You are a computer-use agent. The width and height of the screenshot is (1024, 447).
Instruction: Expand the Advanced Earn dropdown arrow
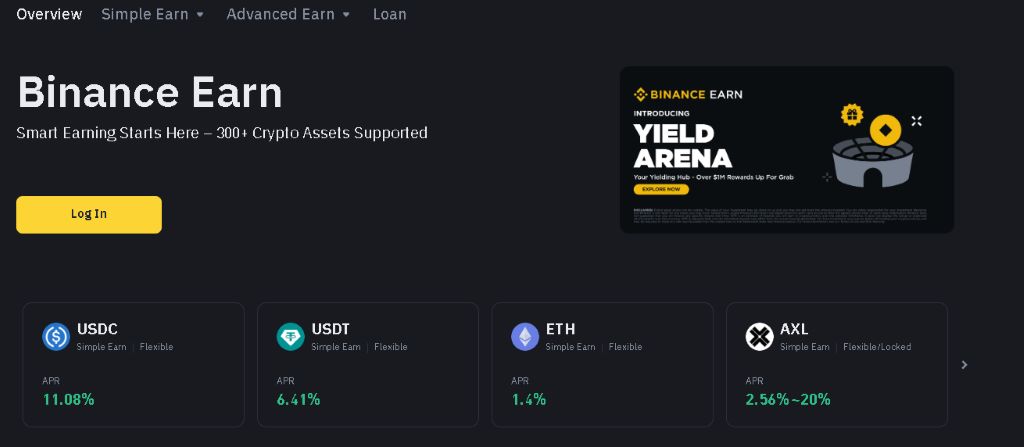point(346,15)
